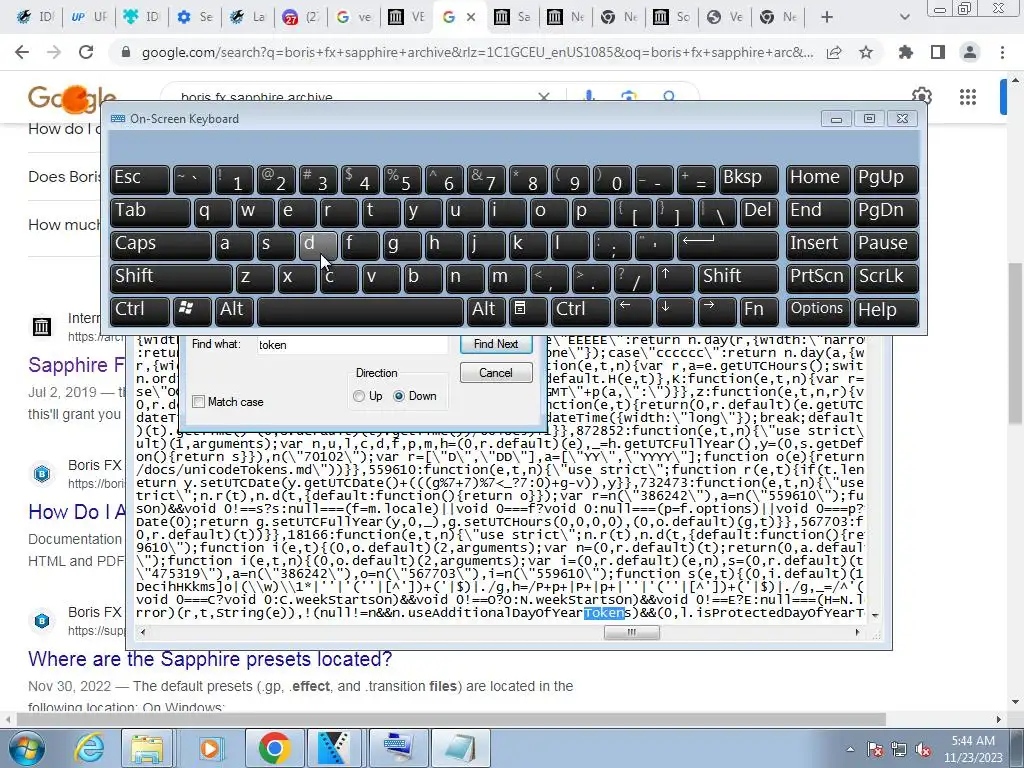1024x768 pixels.
Task: Share this page via the share icon
Action: 834,52
